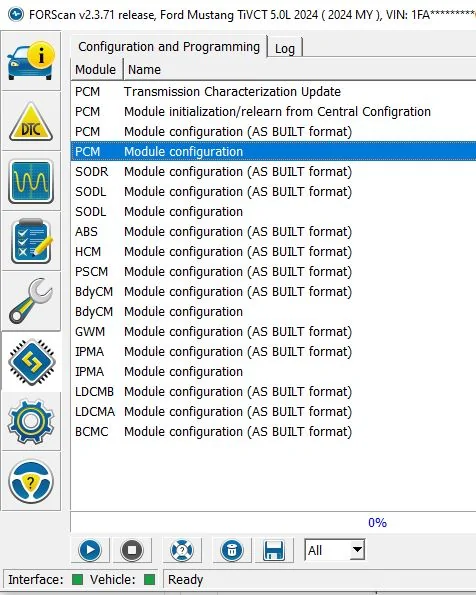Switch to the Log tab
This screenshot has width=476, height=595.
(285, 48)
